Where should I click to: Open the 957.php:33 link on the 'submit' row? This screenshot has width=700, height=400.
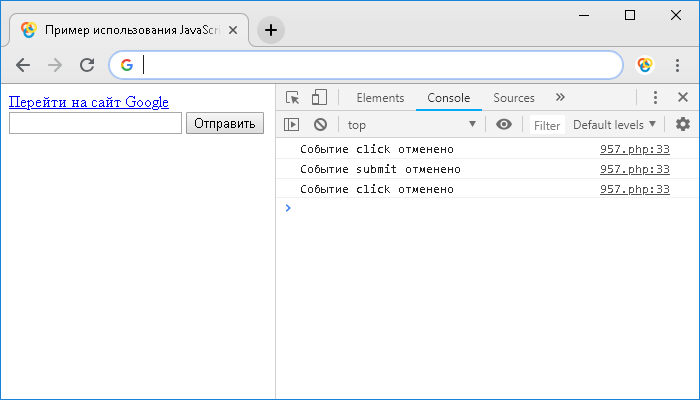tap(635, 169)
